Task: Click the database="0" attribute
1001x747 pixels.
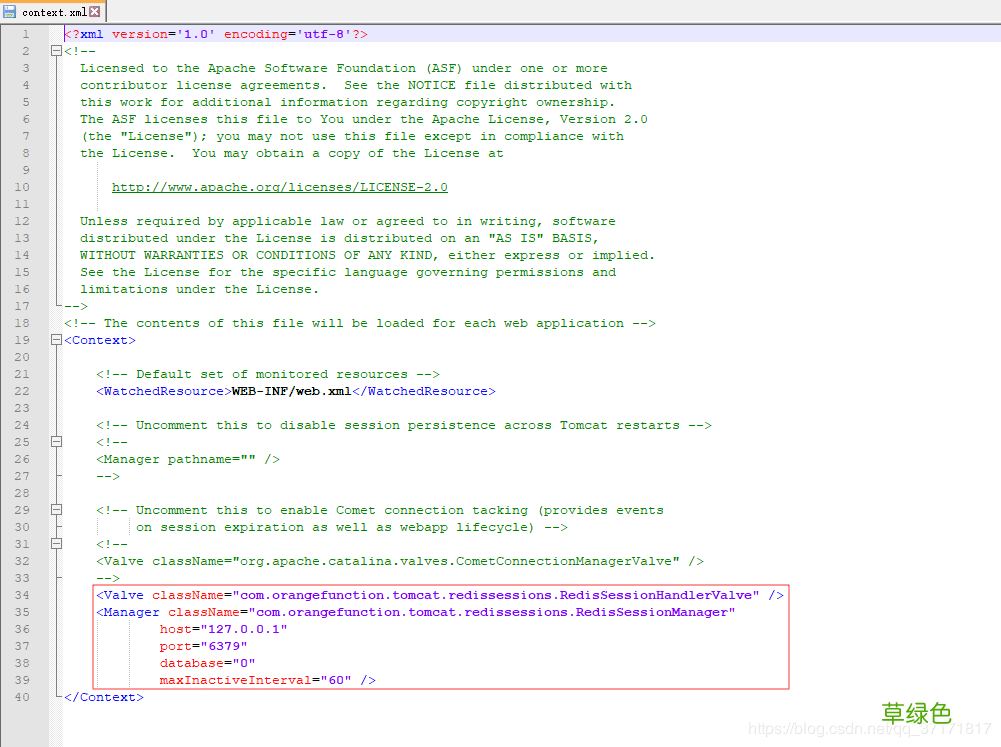Action: (x=207, y=663)
